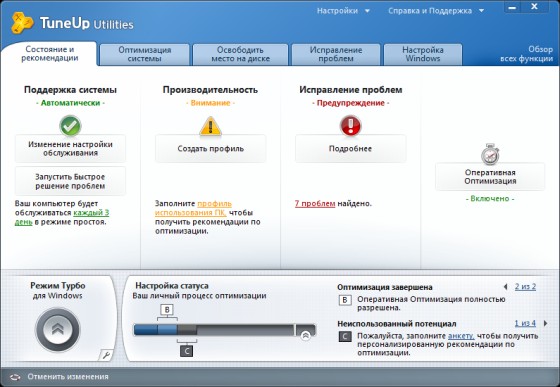Click the stopwatch Live Optimization icon
The height and width of the screenshot is (387, 560).
click(x=490, y=154)
